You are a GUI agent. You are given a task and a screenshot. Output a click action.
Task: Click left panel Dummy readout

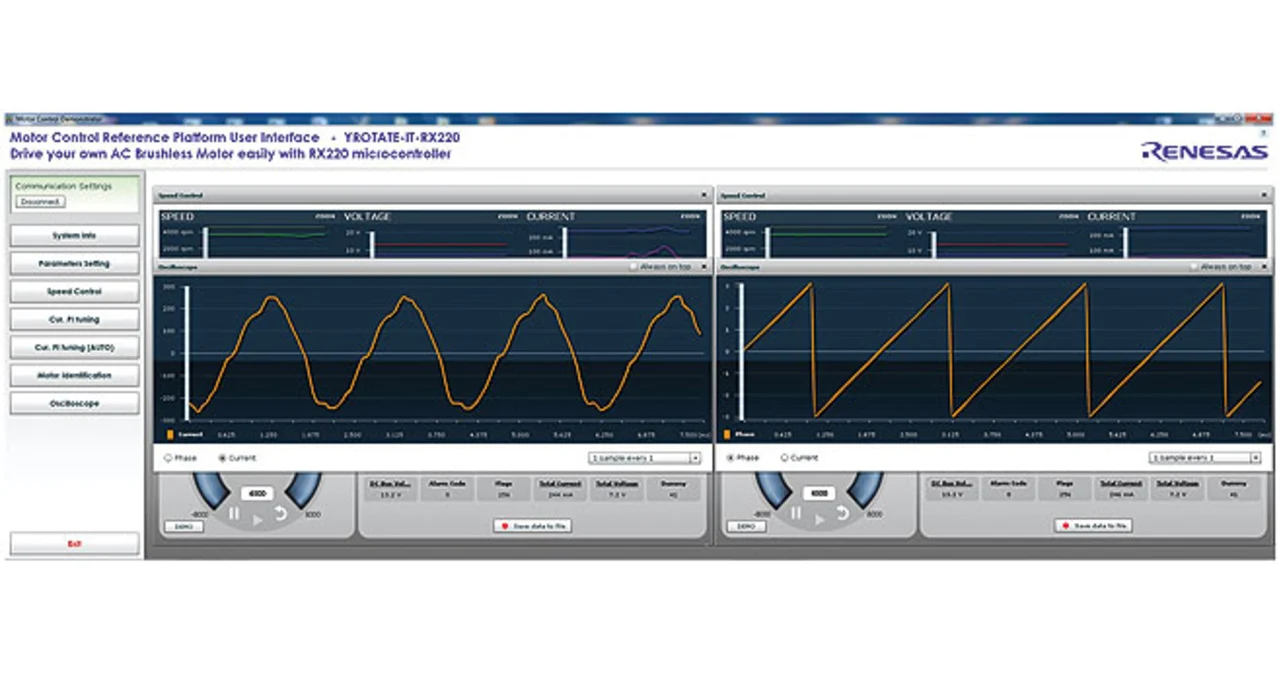(x=675, y=488)
